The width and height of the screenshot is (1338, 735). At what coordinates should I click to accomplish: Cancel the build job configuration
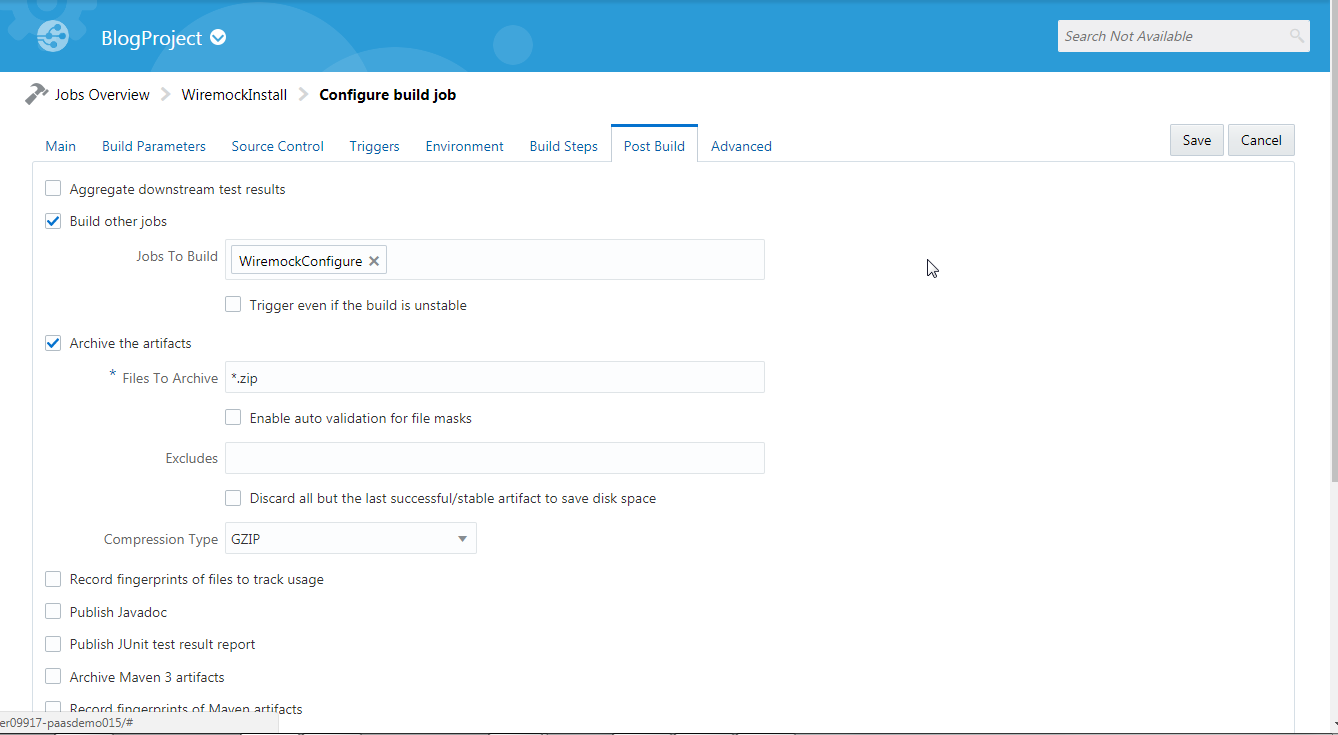click(1260, 139)
